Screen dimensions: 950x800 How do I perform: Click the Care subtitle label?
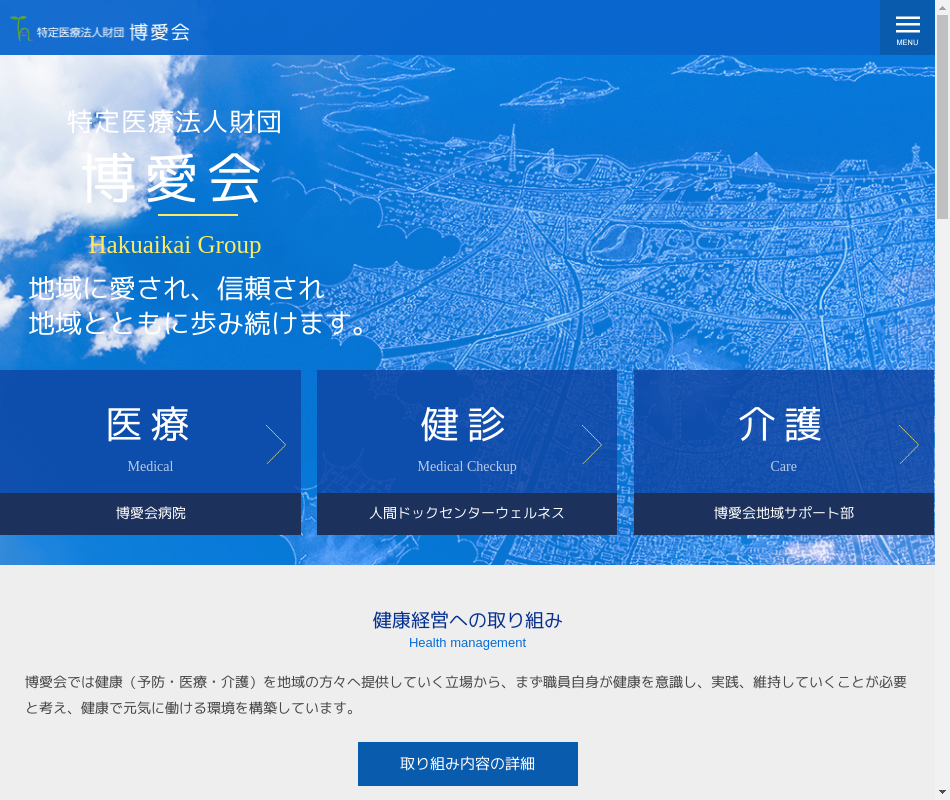click(783, 466)
